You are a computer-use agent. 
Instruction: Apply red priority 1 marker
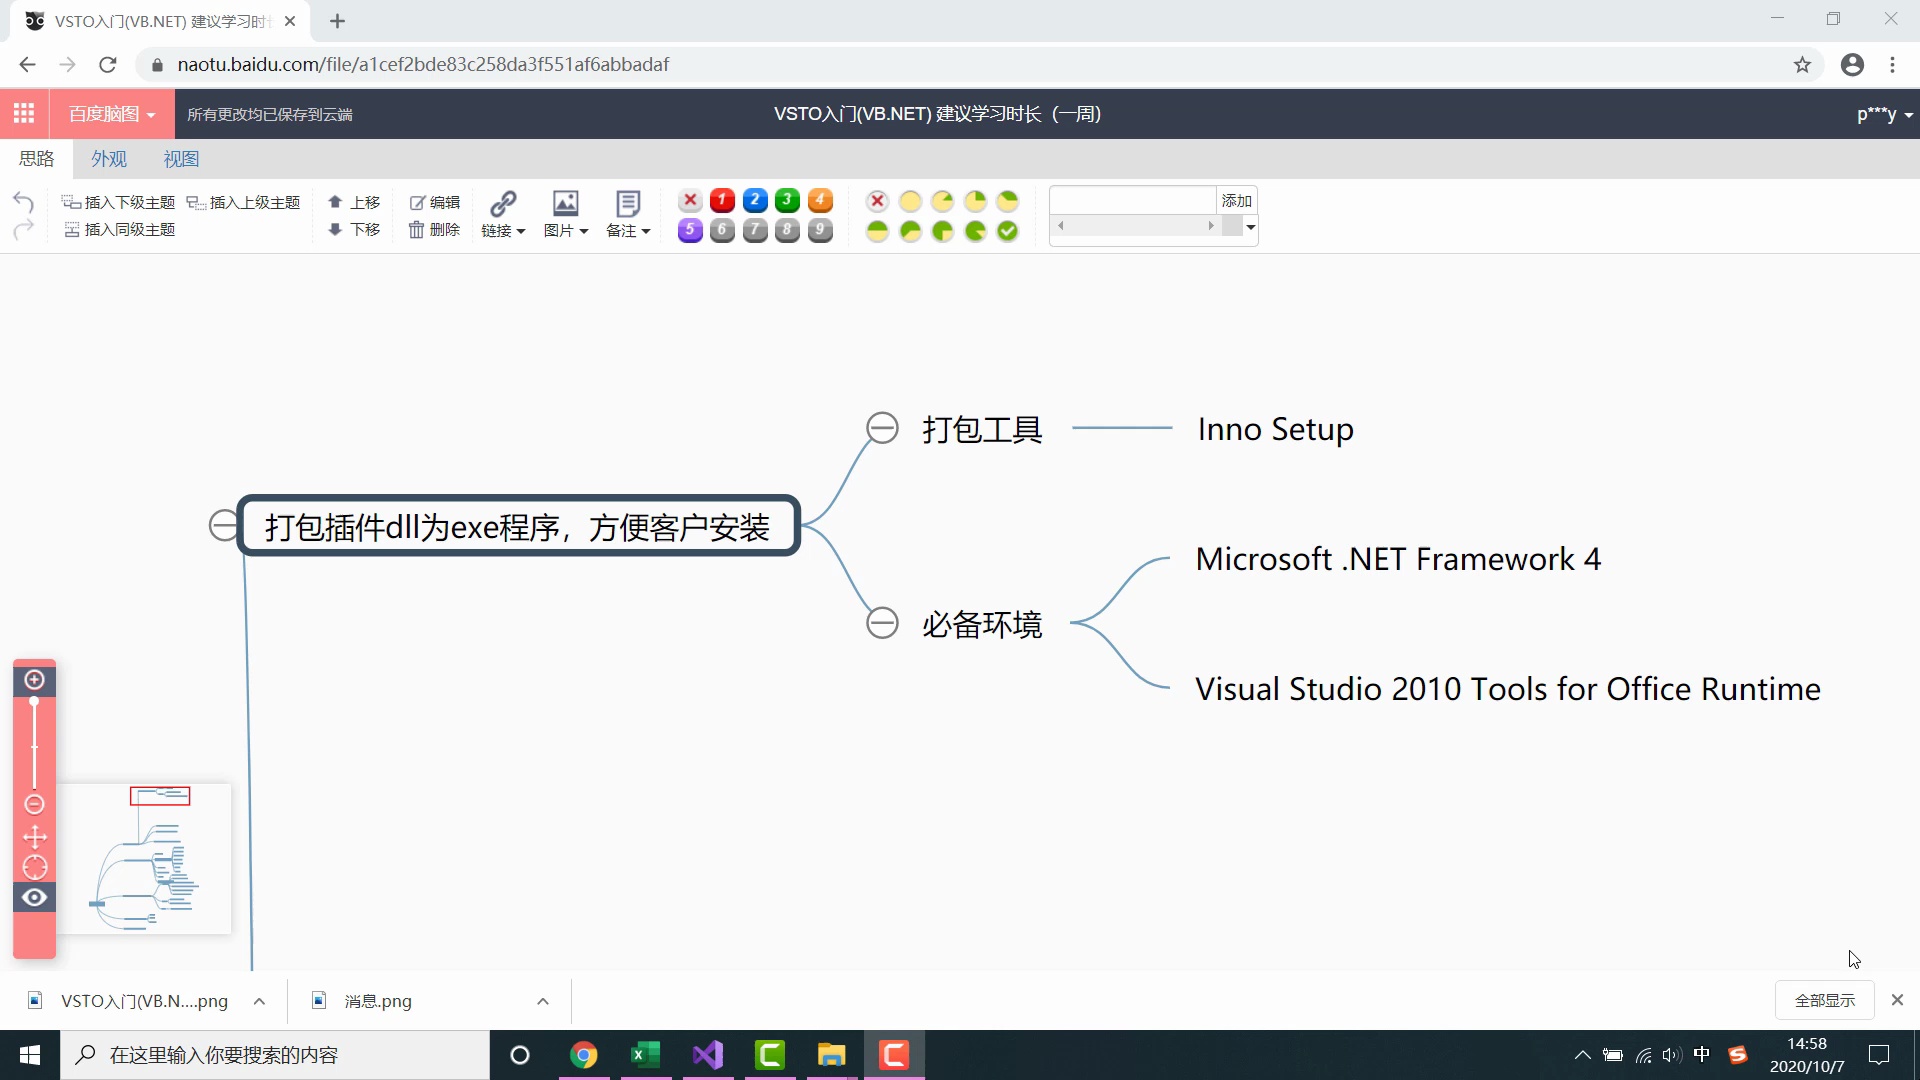pyautogui.click(x=722, y=201)
